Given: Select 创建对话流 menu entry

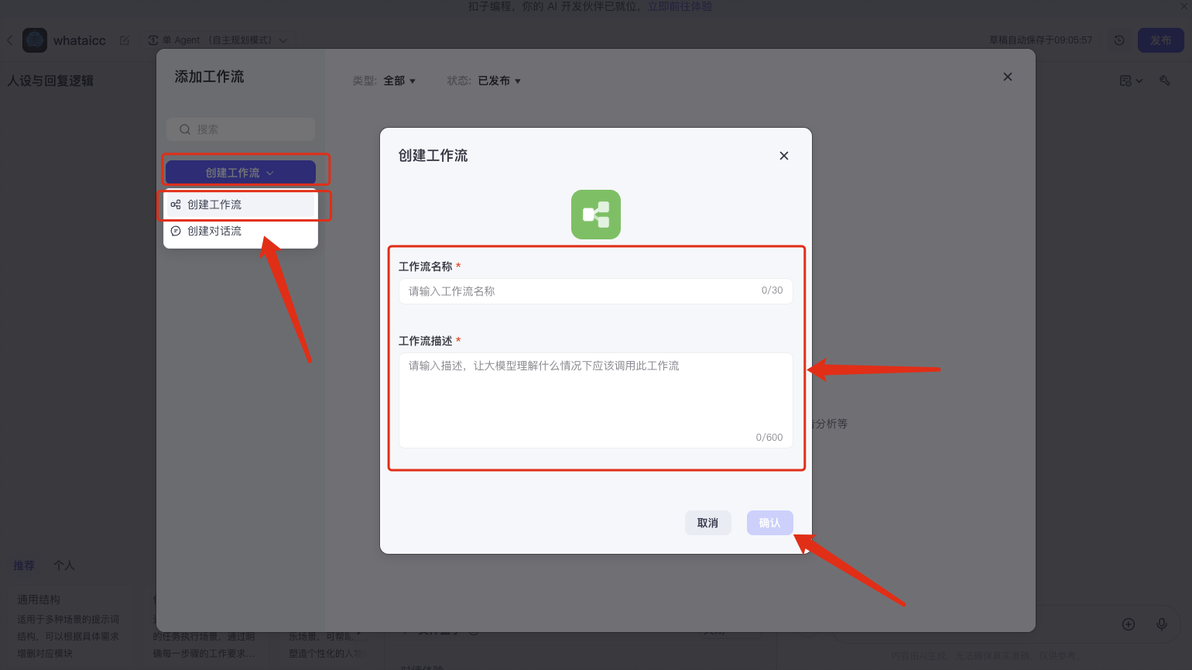Looking at the screenshot, I should (240, 230).
